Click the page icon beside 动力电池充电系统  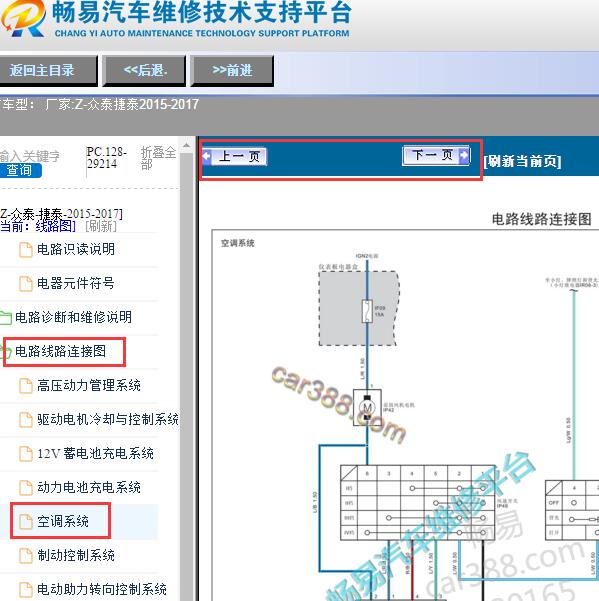[26, 488]
